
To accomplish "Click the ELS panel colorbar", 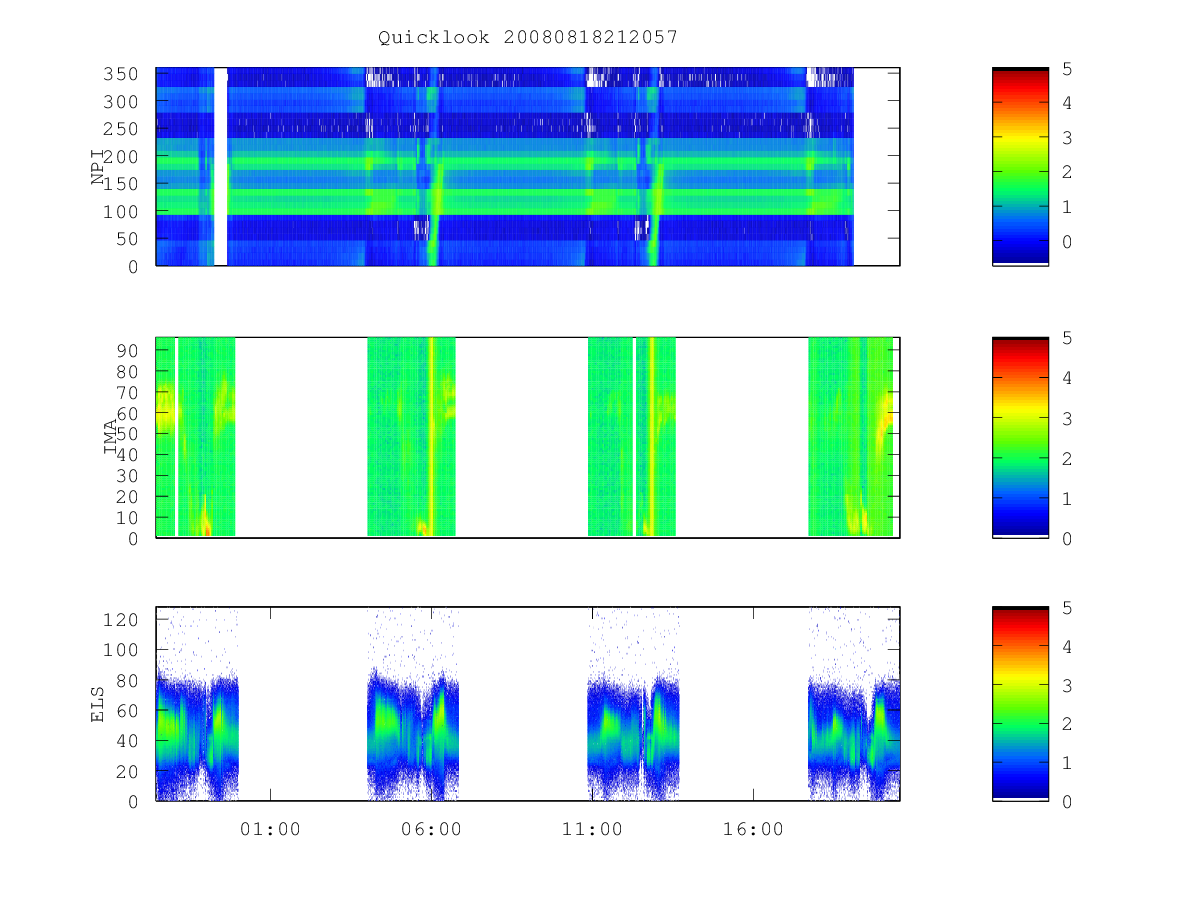I will pos(1020,703).
